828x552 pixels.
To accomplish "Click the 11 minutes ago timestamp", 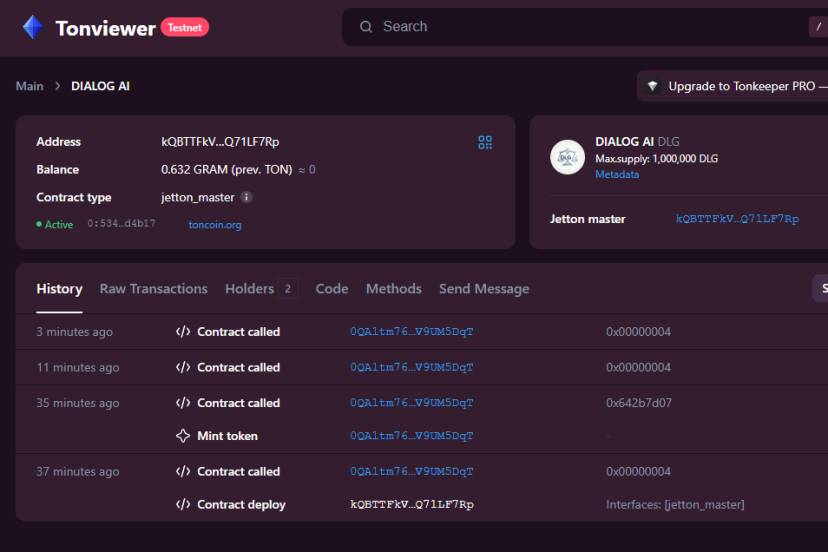I will [78, 367].
